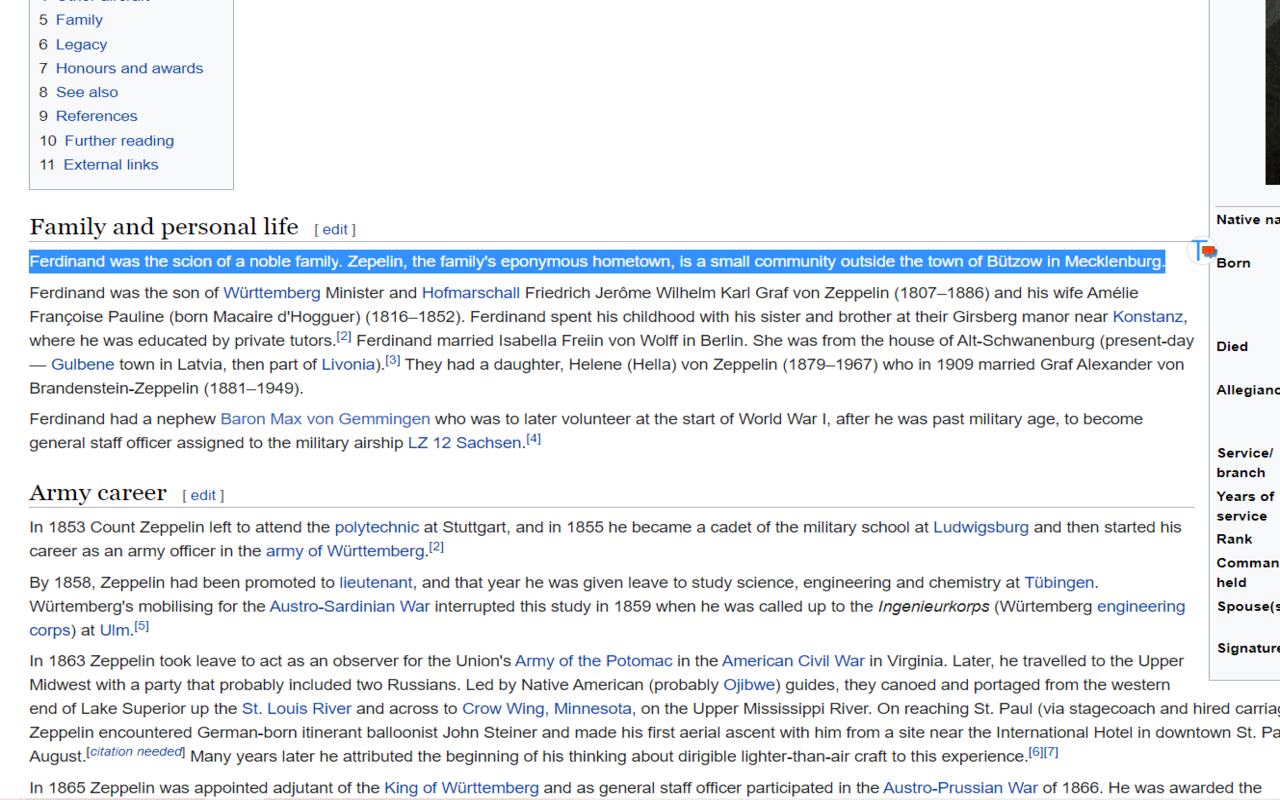Open citation footnote 4 after Sachsen
1280x800 pixels.
[533, 439]
